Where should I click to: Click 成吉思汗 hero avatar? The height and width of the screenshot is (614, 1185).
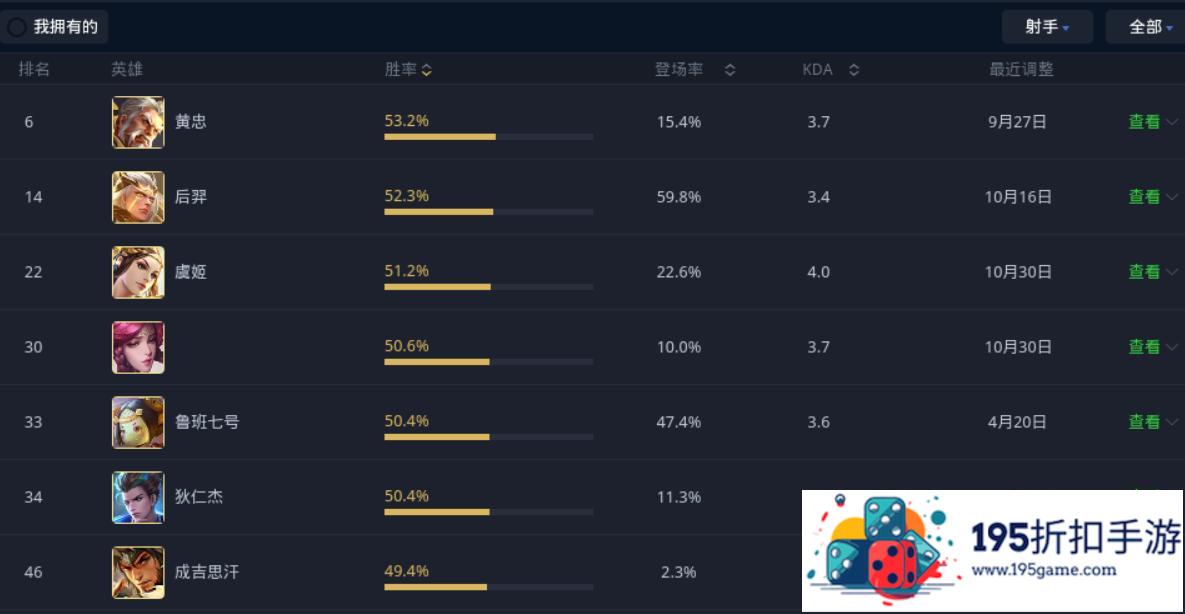138,572
